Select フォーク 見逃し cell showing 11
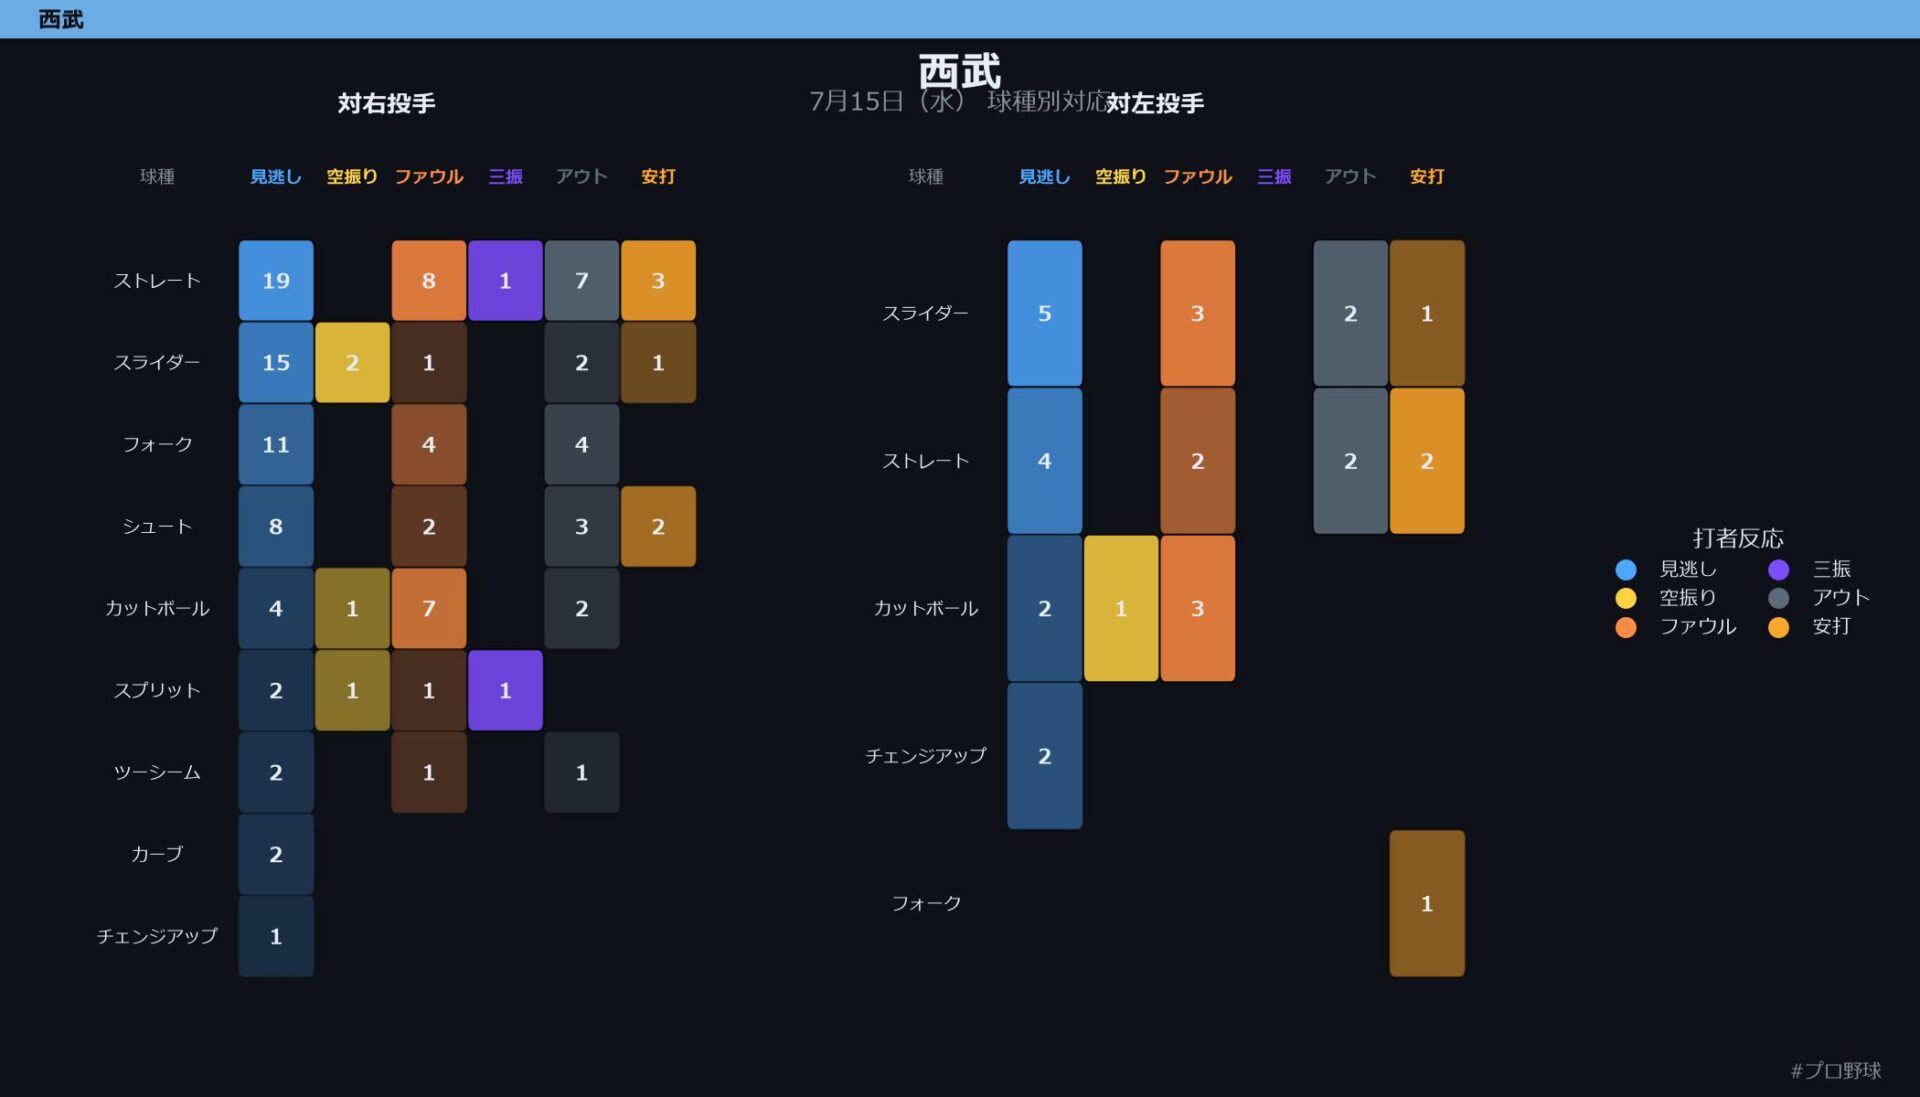This screenshot has width=1920, height=1097. [x=276, y=445]
